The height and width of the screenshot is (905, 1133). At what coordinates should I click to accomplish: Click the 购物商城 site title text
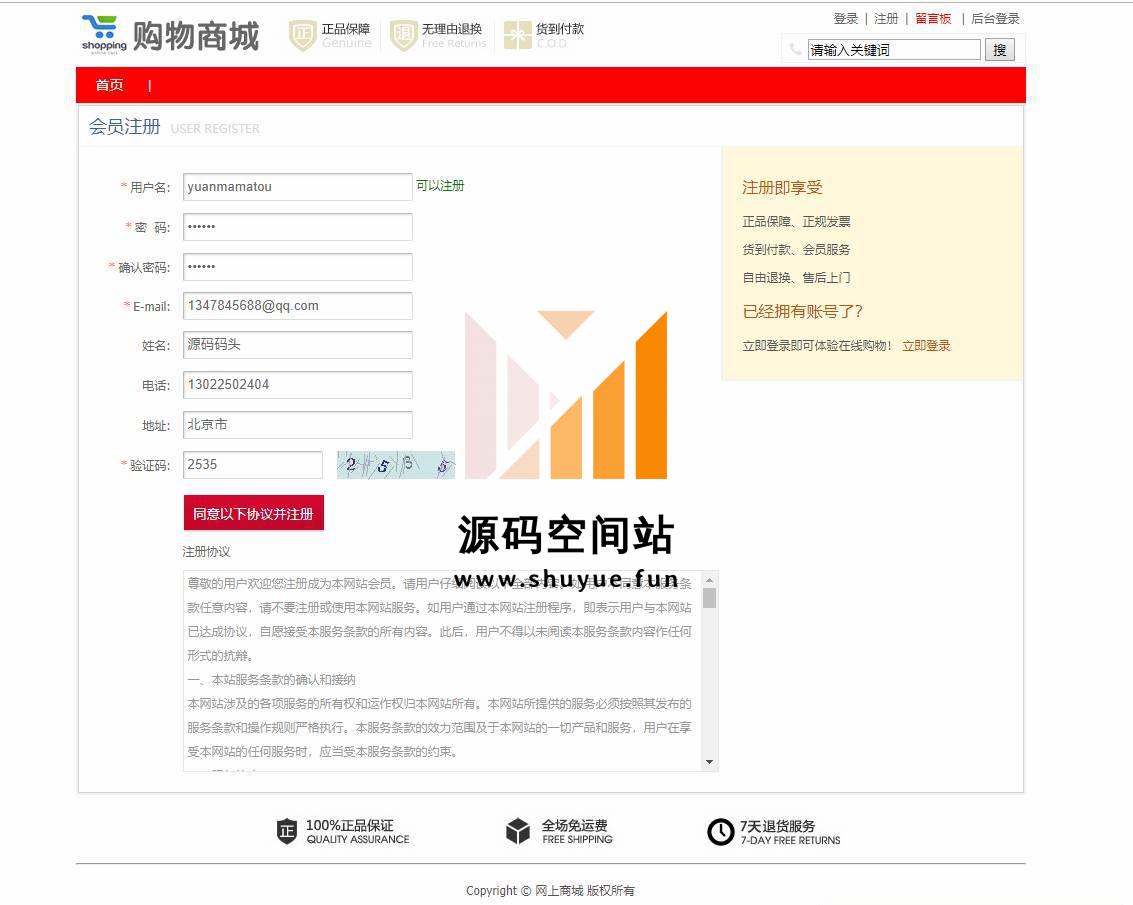[195, 36]
